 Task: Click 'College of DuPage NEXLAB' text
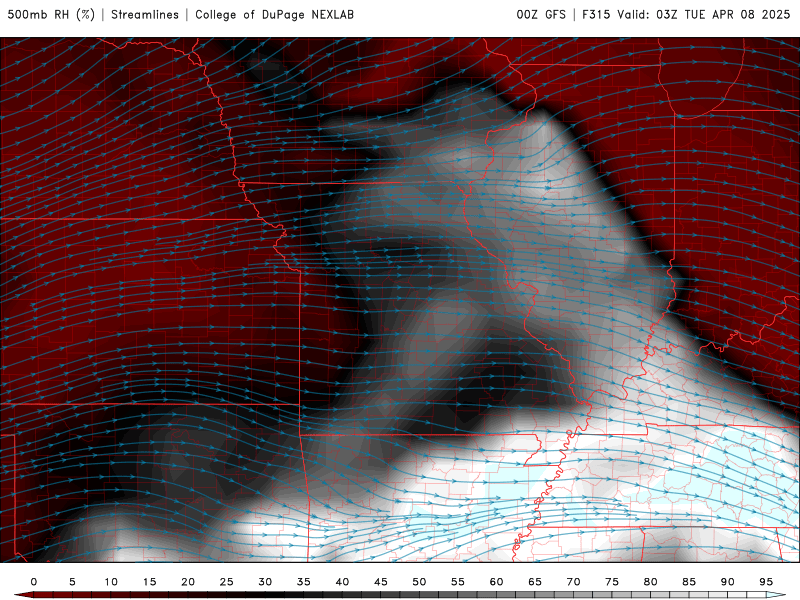click(274, 14)
